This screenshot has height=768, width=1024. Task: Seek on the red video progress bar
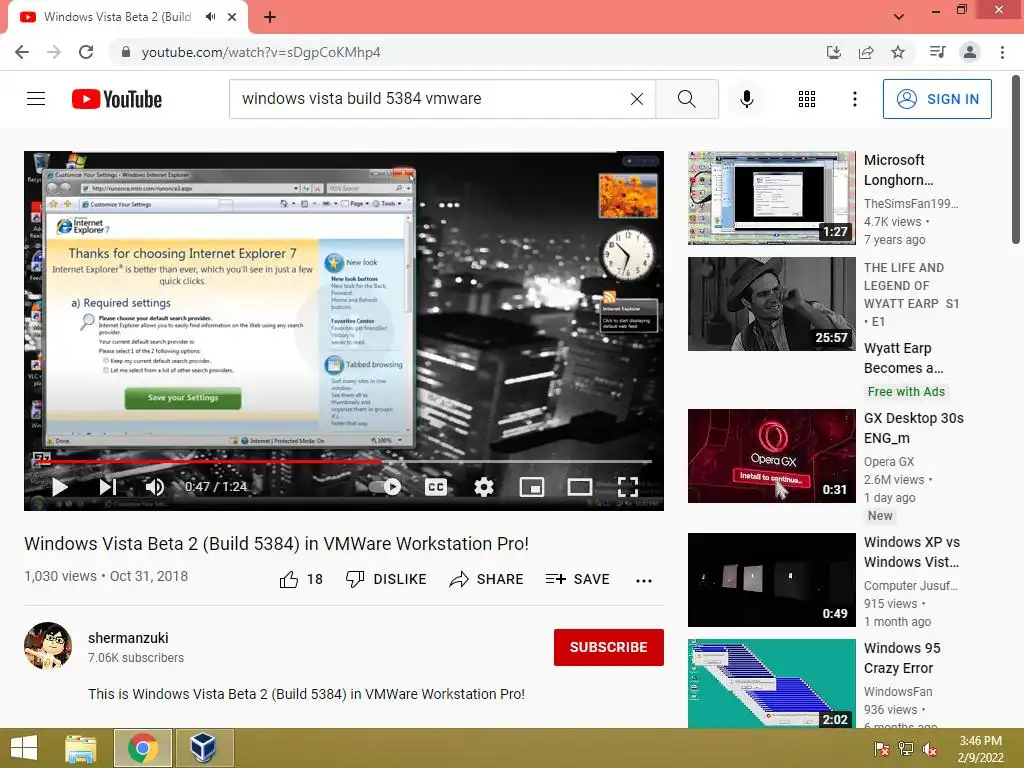[x=344, y=461]
